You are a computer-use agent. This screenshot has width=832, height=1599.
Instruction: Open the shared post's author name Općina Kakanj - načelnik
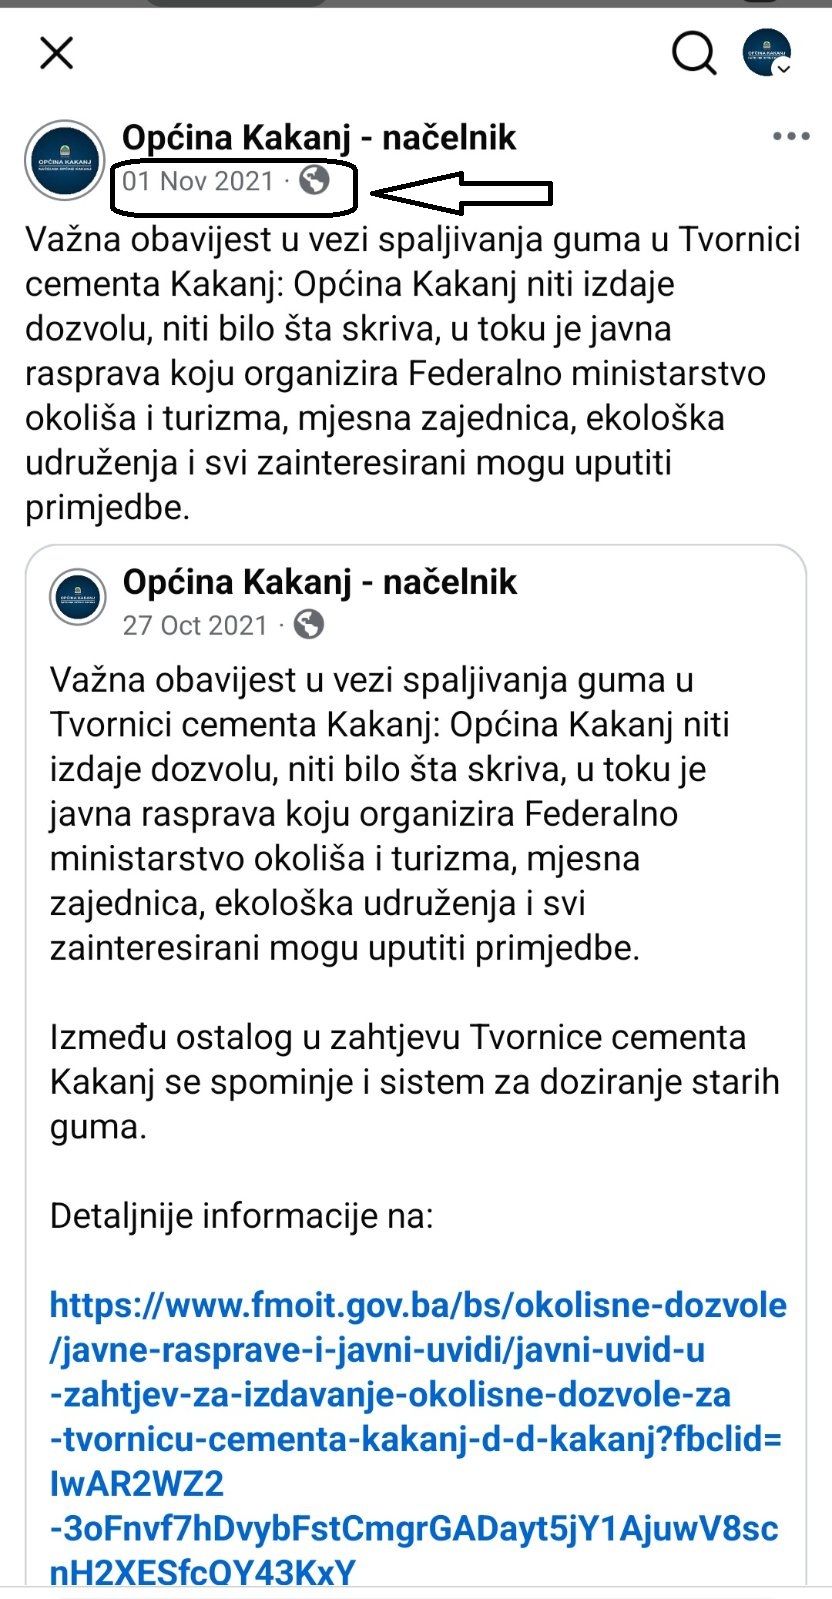(x=320, y=581)
